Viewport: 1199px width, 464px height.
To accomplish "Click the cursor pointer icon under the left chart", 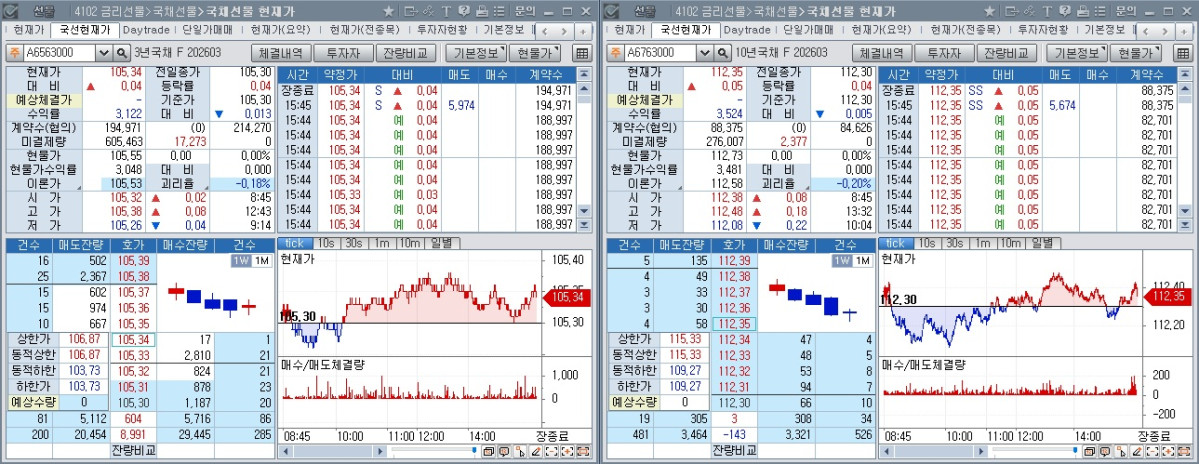I will (x=520, y=452).
